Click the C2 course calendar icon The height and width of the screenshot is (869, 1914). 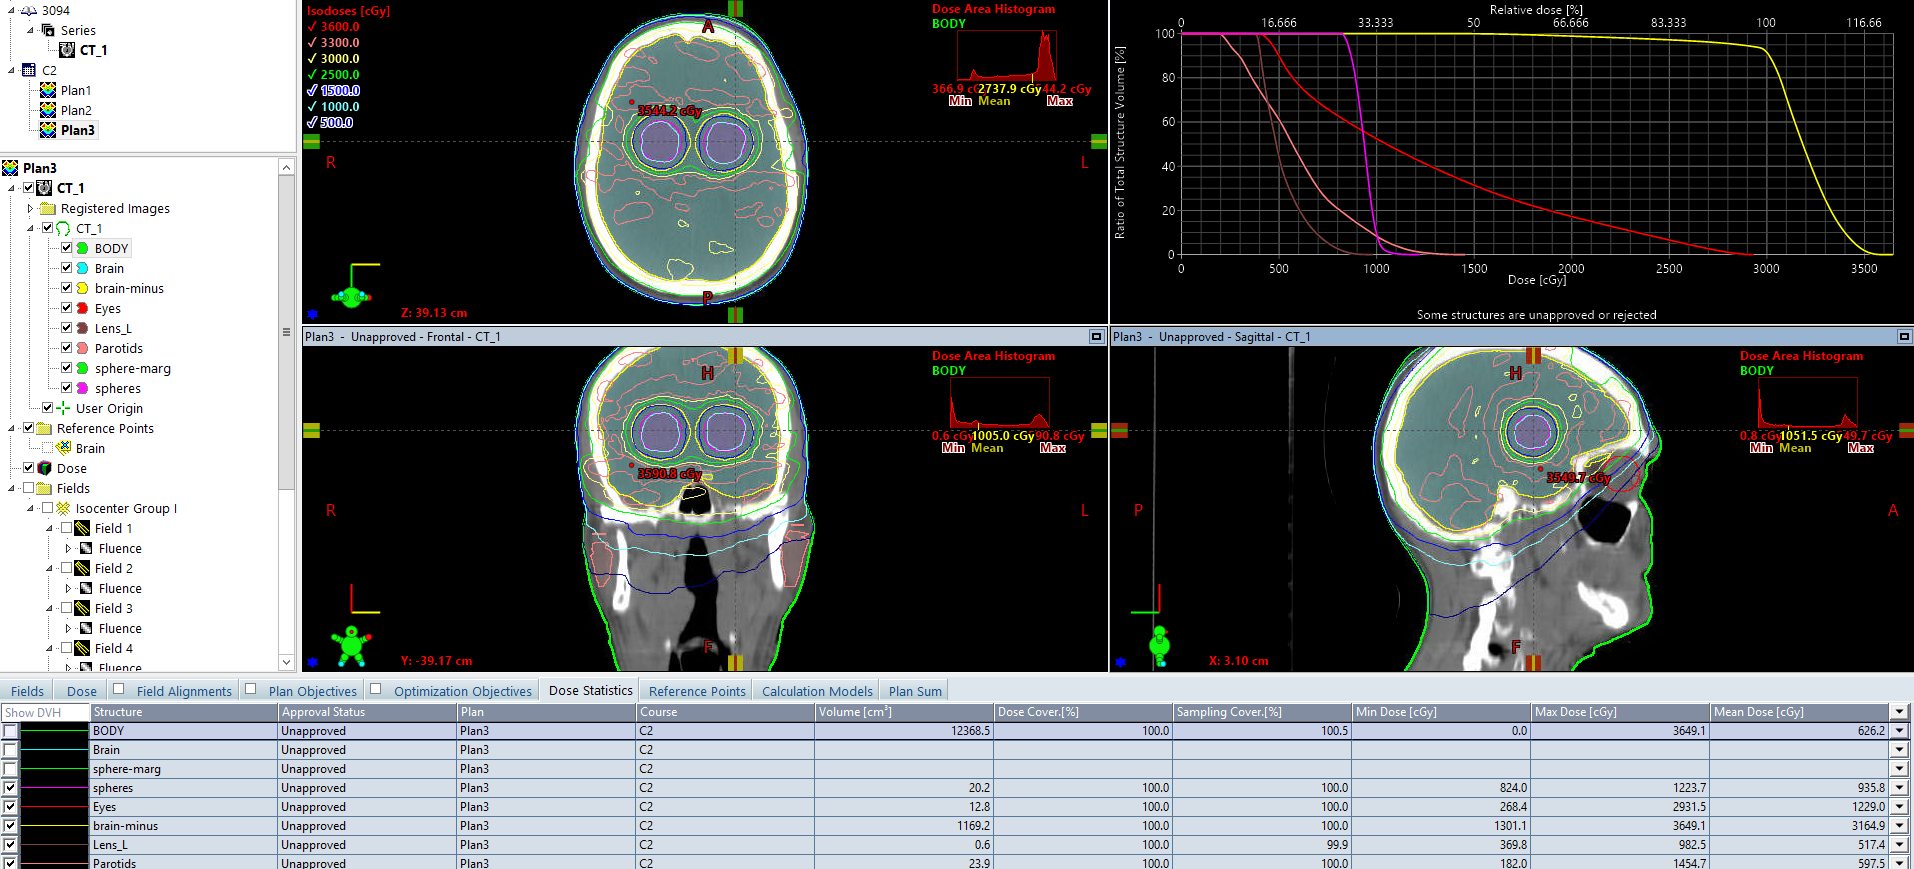coord(29,70)
